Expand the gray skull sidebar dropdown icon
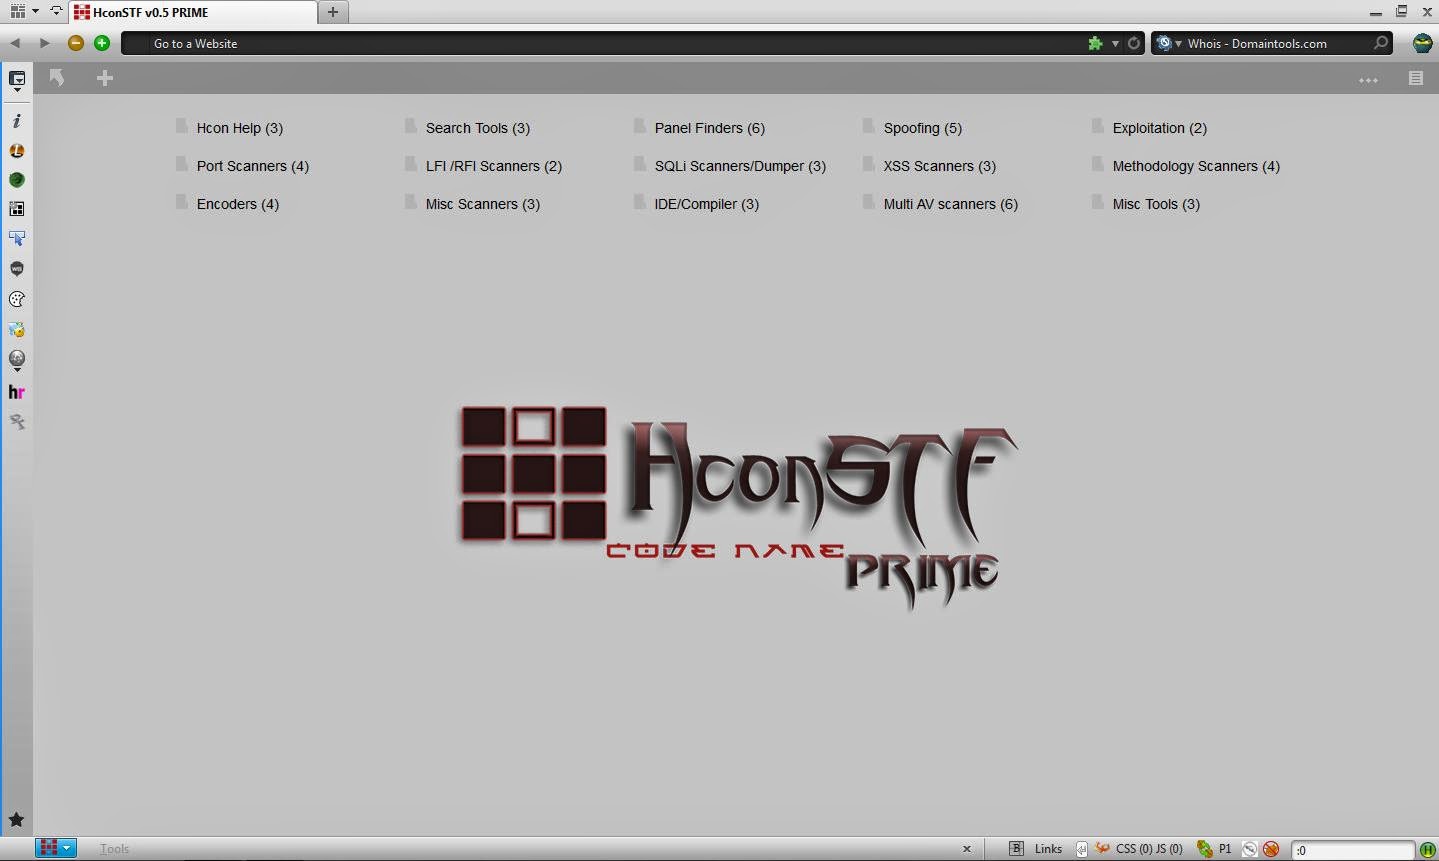The width and height of the screenshot is (1439, 861). [17, 360]
